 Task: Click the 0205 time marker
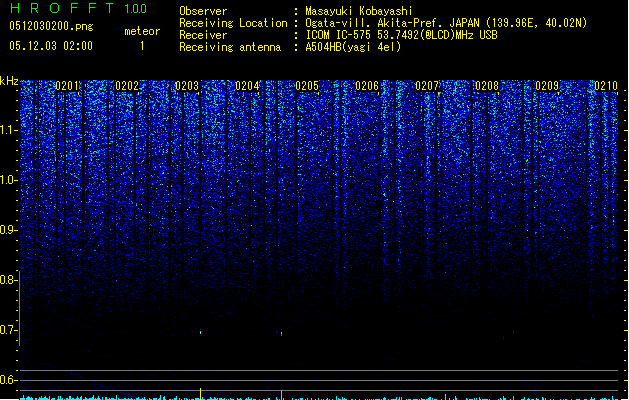click(307, 86)
